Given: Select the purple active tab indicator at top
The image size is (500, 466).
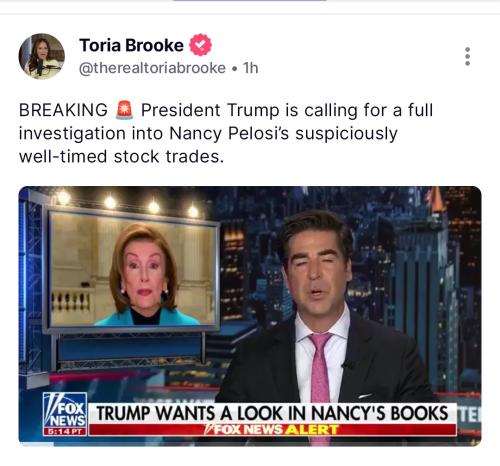Looking at the screenshot, I should click(x=250, y=1).
